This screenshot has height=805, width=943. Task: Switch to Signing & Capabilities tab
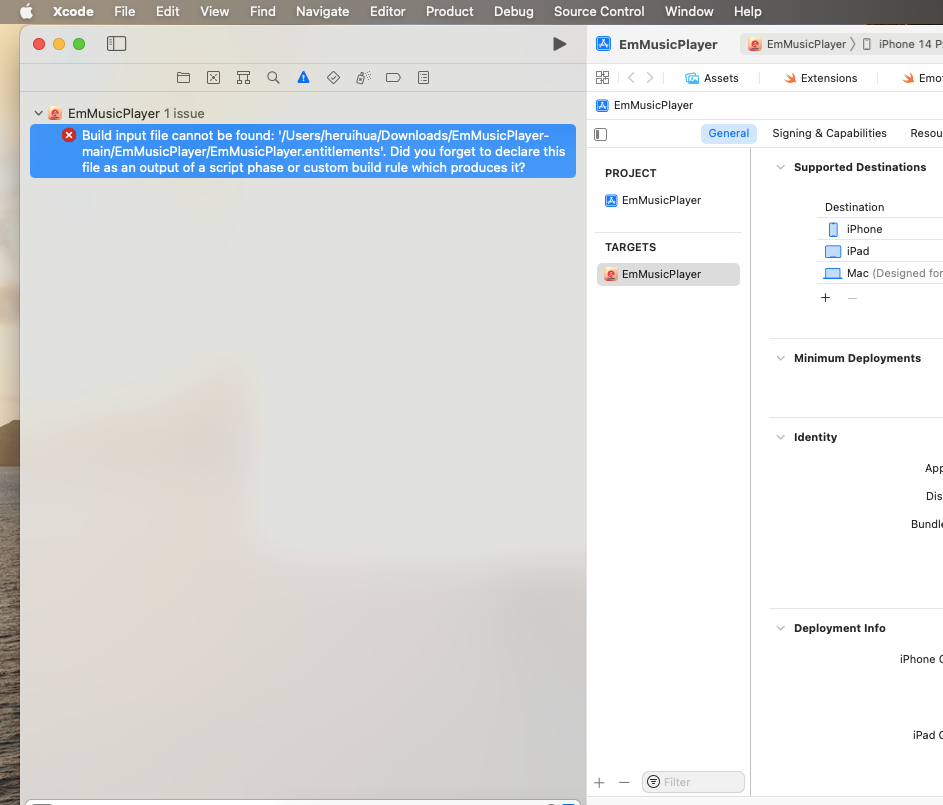coord(829,132)
